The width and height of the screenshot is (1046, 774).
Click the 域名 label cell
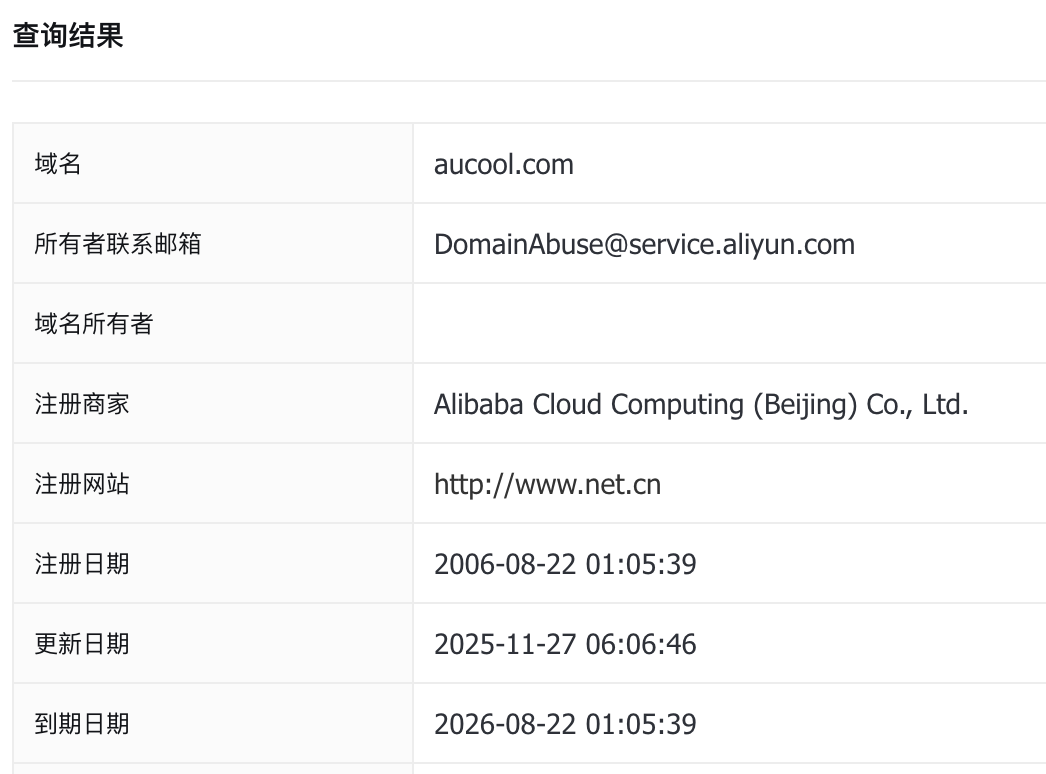point(58,164)
